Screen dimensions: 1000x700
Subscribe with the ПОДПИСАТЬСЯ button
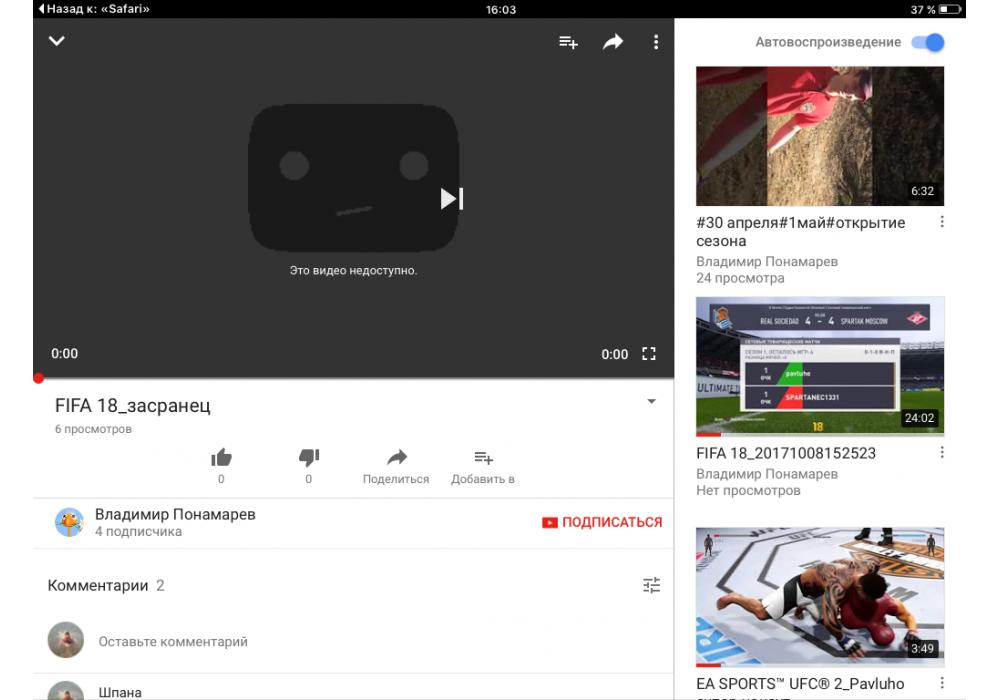click(x=602, y=522)
